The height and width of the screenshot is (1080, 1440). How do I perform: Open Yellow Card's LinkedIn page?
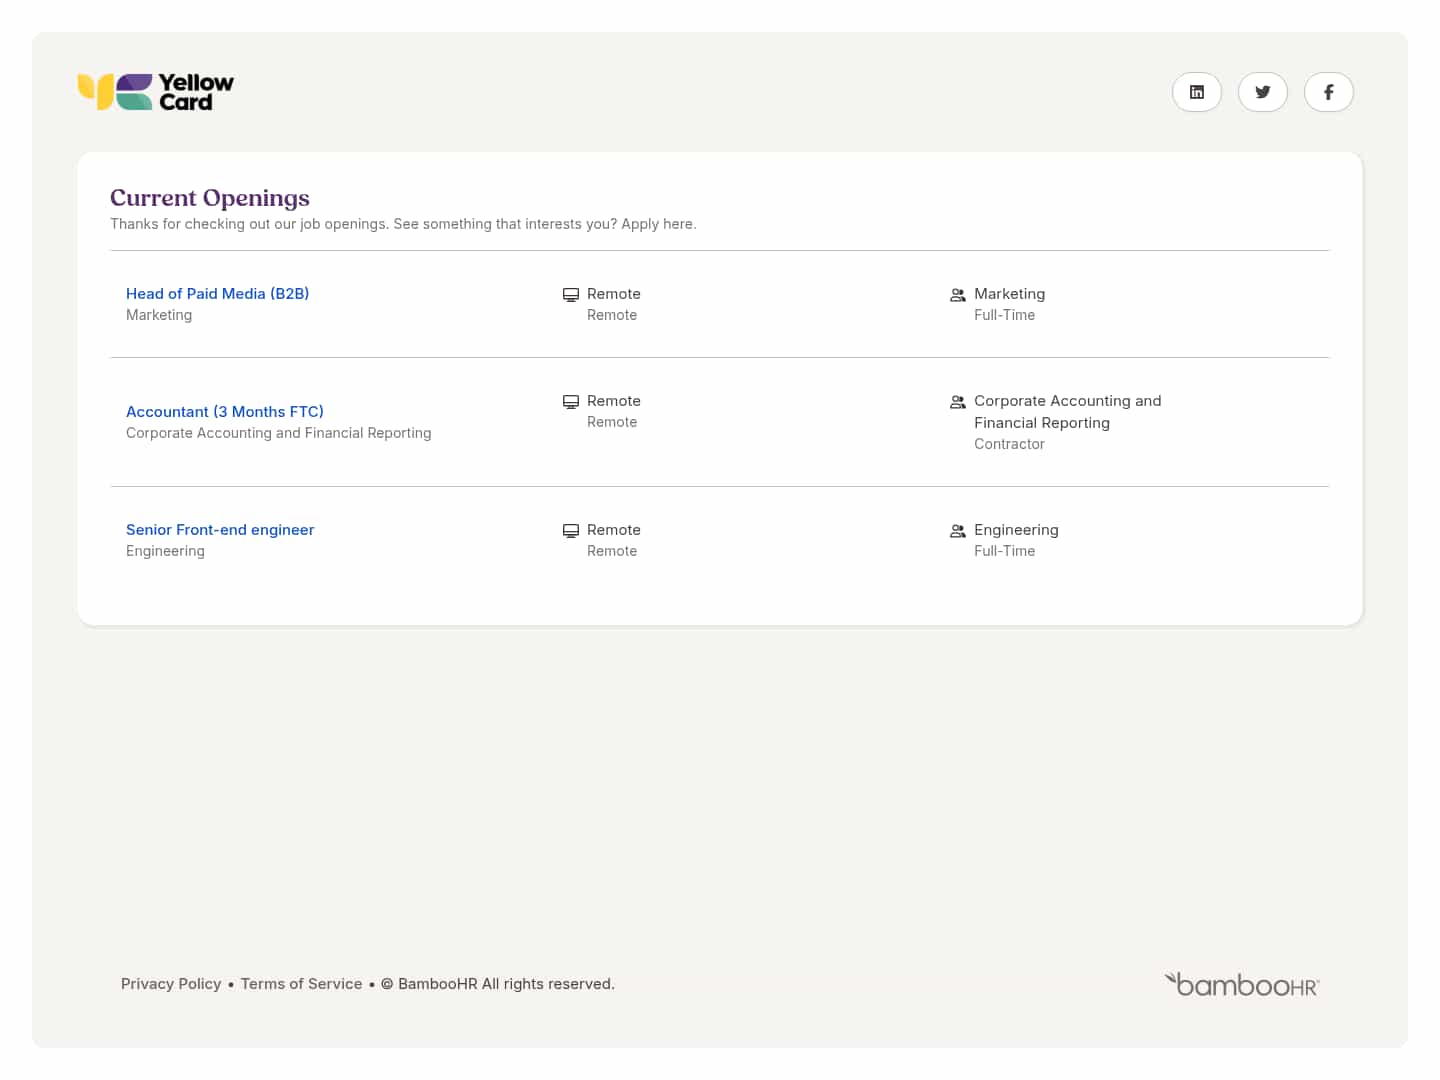coord(1196,92)
